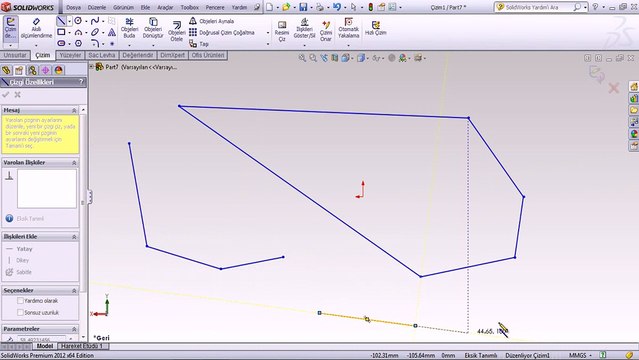Collapse the Mesaj section
Screen dimensions: 639x360
point(74,110)
